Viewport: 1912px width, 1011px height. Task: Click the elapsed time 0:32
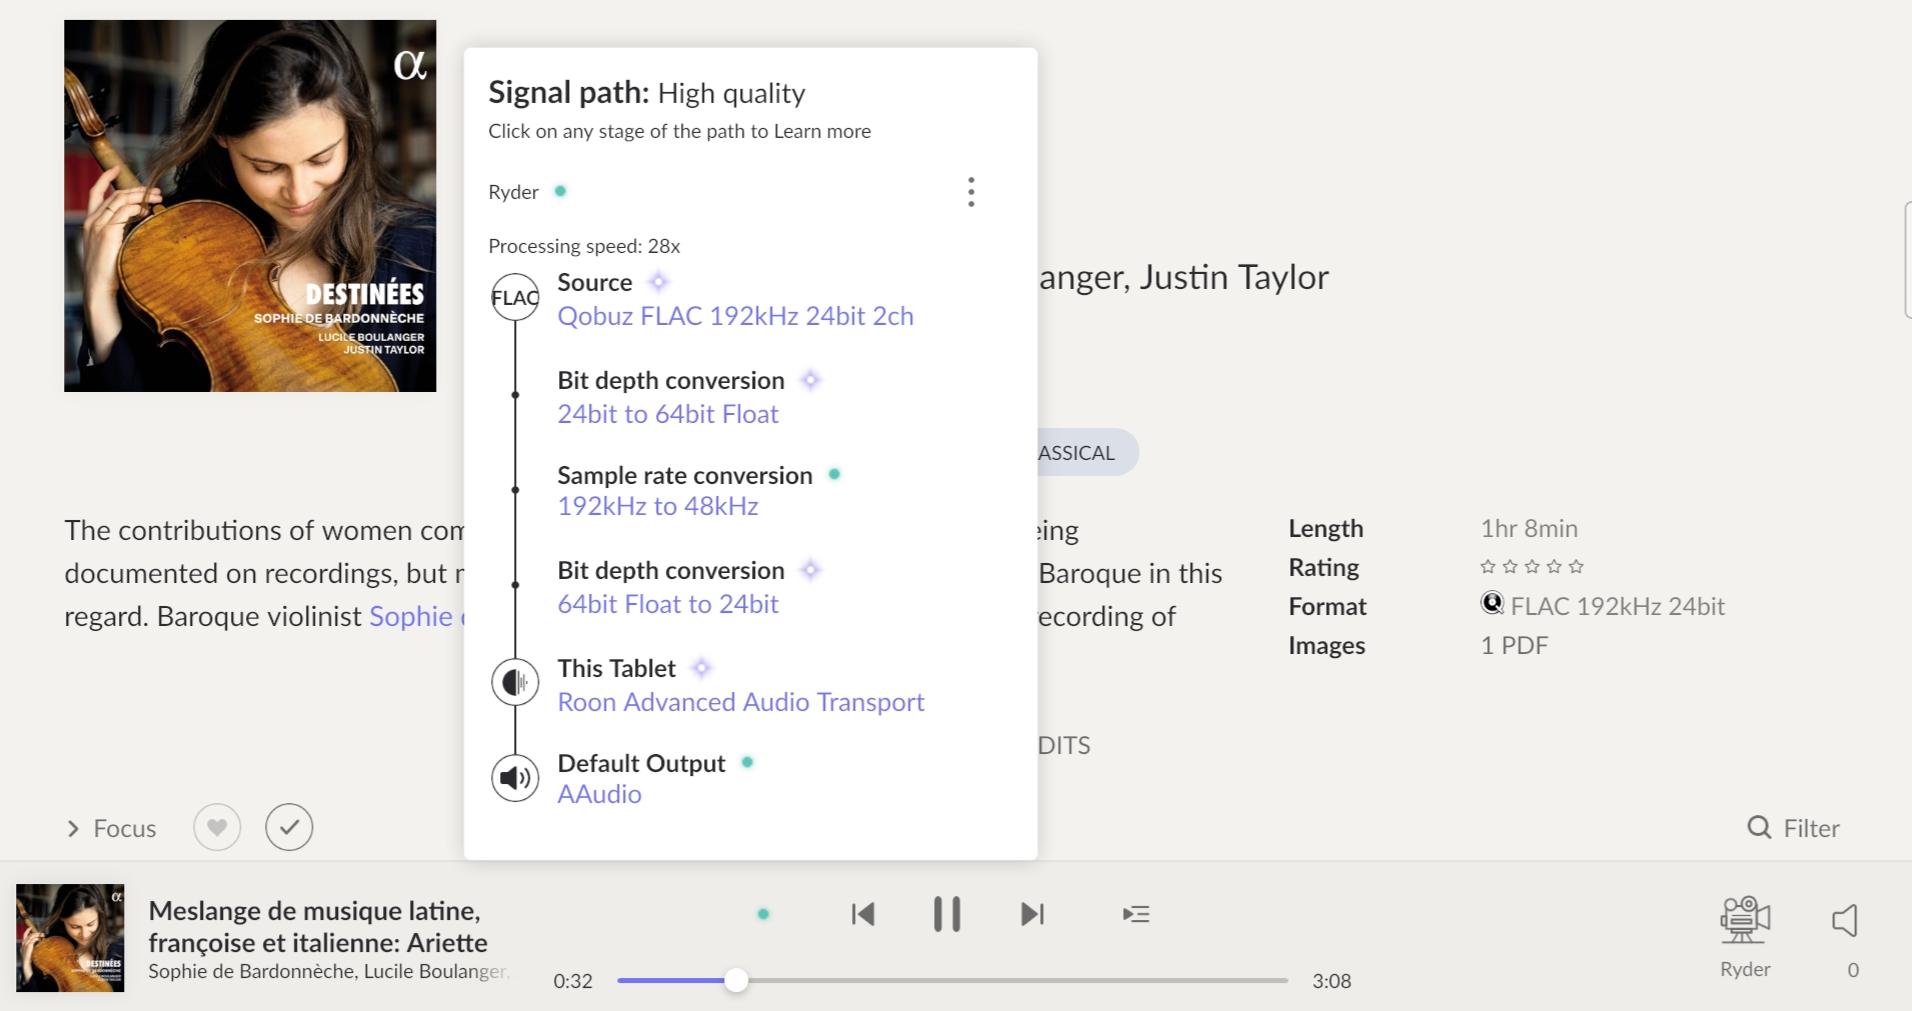click(x=573, y=981)
